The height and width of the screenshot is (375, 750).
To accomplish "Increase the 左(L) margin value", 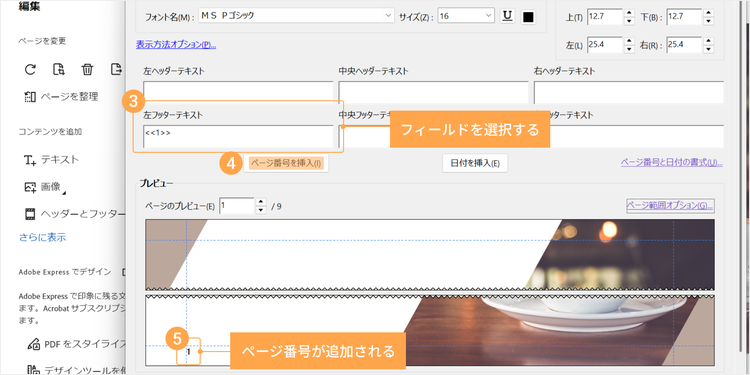I will point(630,41).
